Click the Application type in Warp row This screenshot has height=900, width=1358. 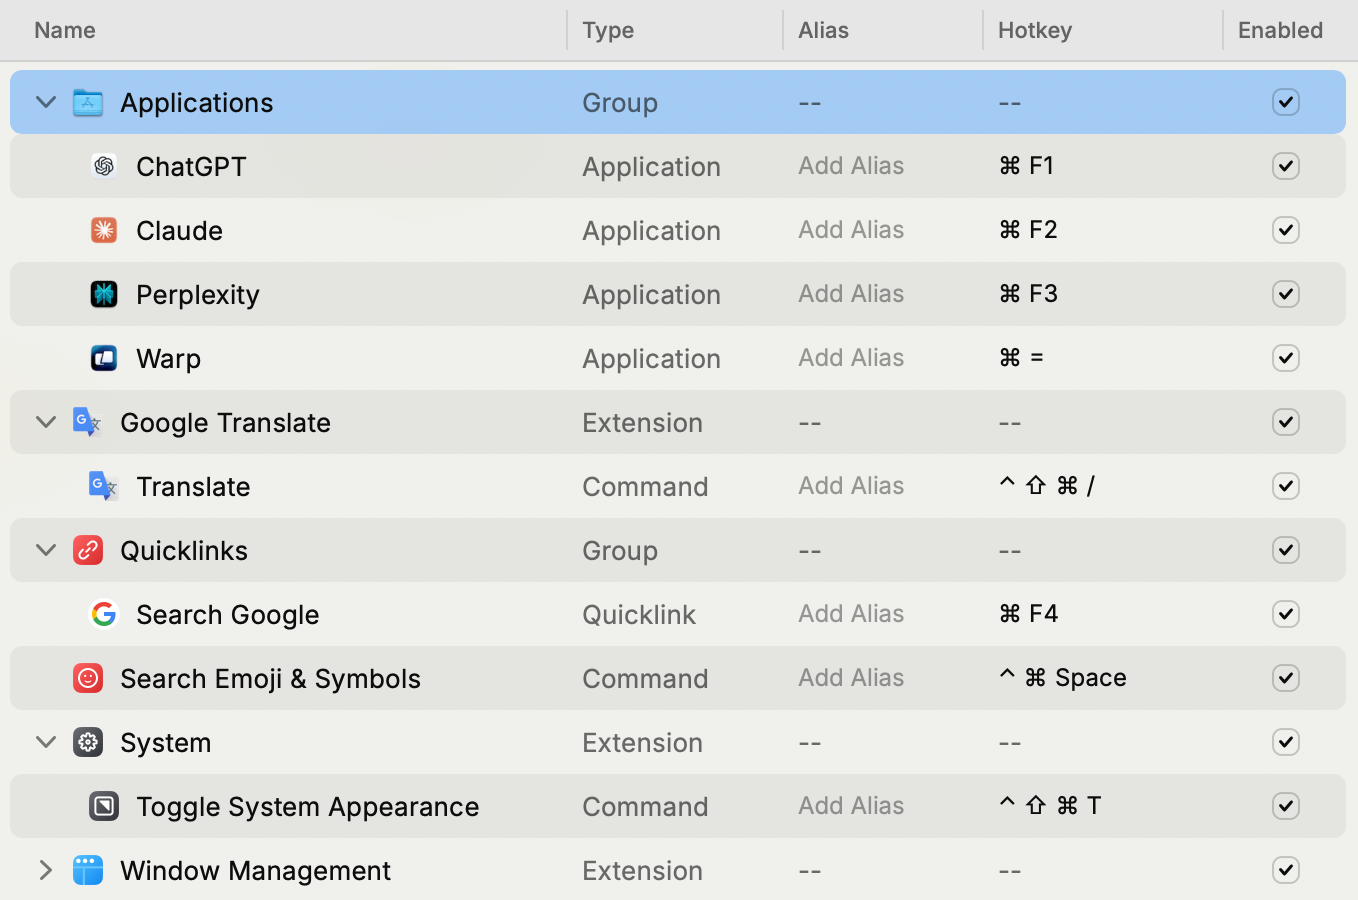(x=651, y=358)
